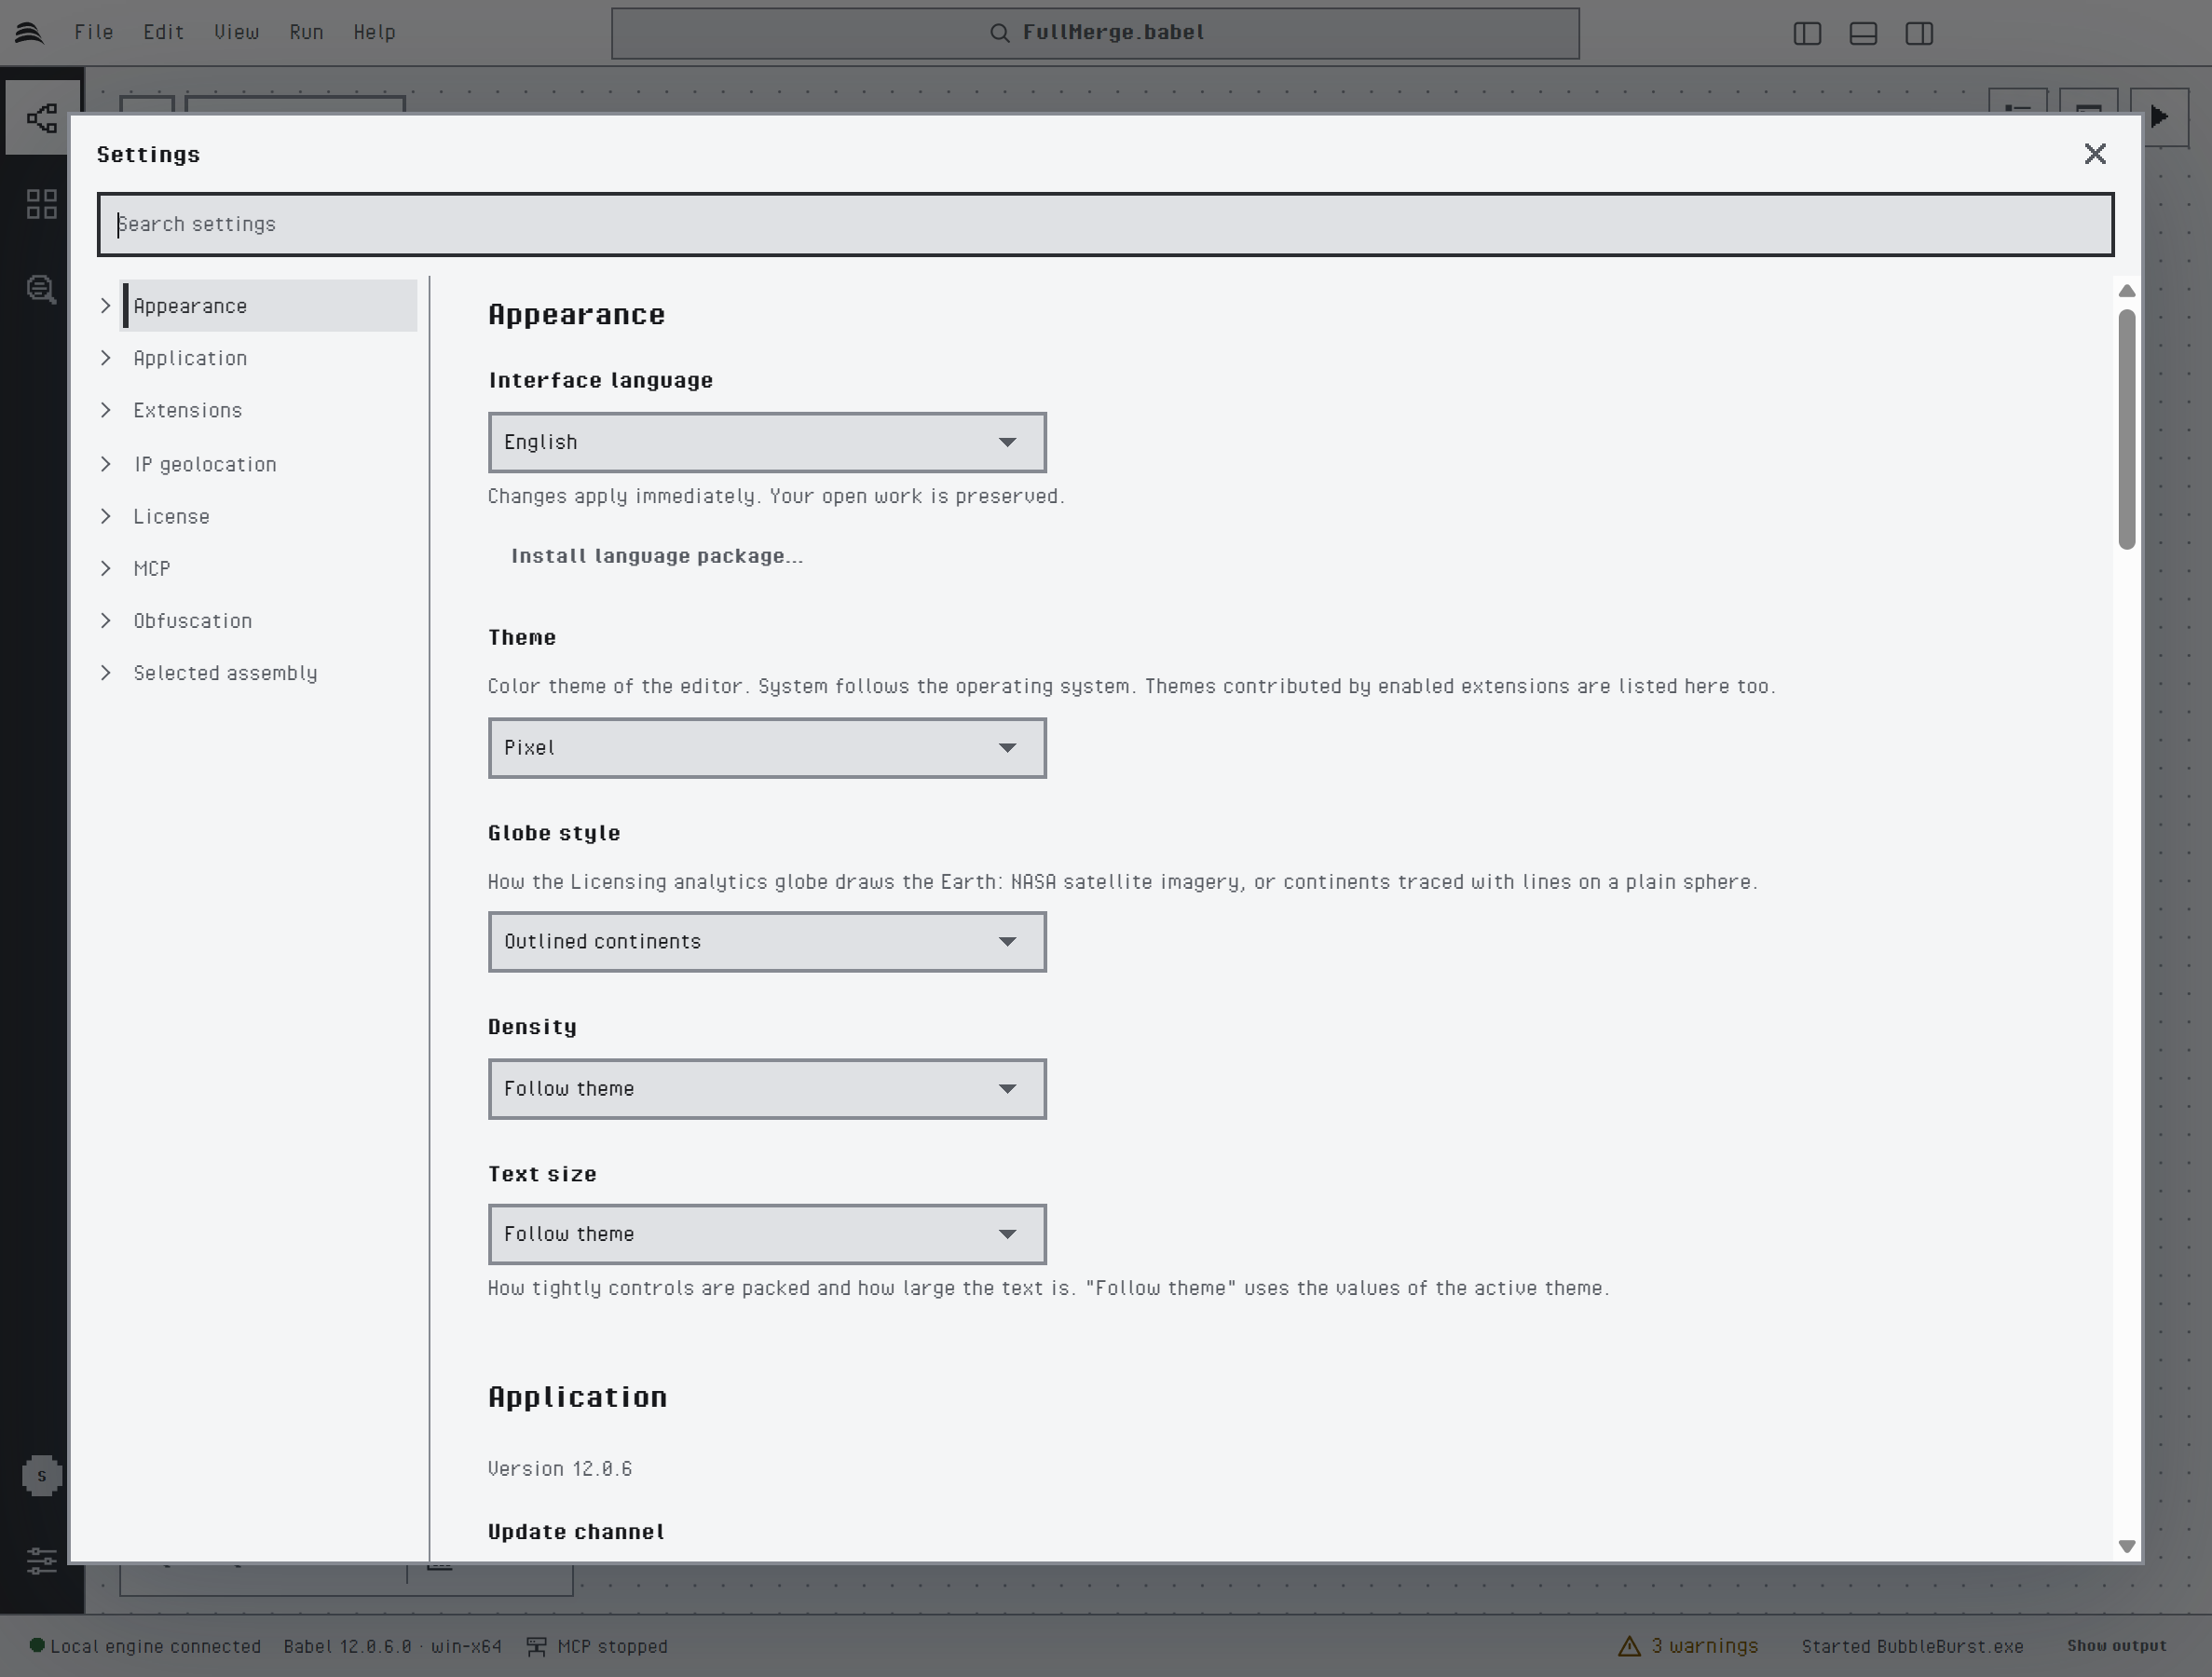Close the Settings dialog
This screenshot has height=1677, width=2212.
click(x=2095, y=154)
